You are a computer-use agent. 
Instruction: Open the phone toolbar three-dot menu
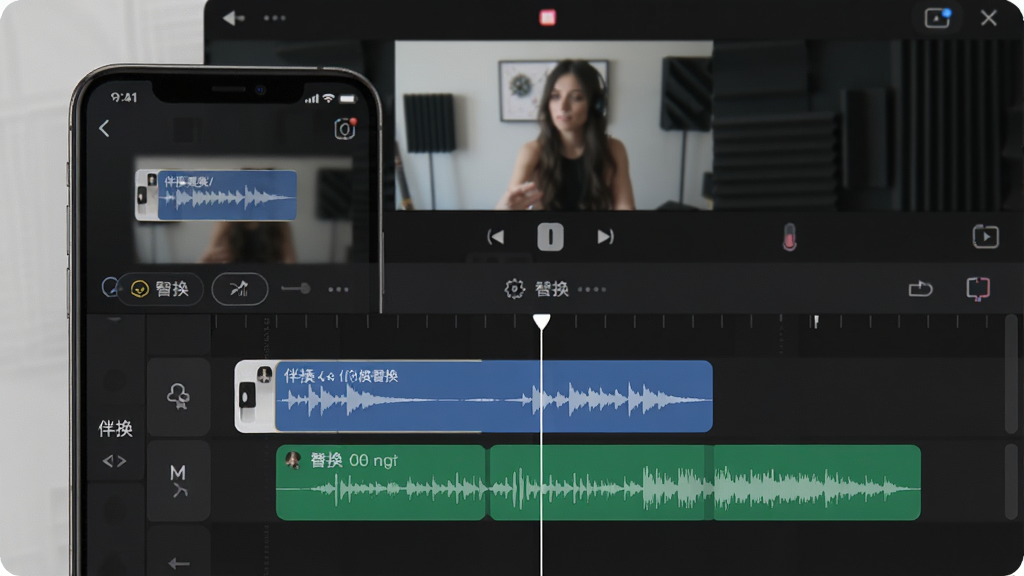click(x=338, y=289)
